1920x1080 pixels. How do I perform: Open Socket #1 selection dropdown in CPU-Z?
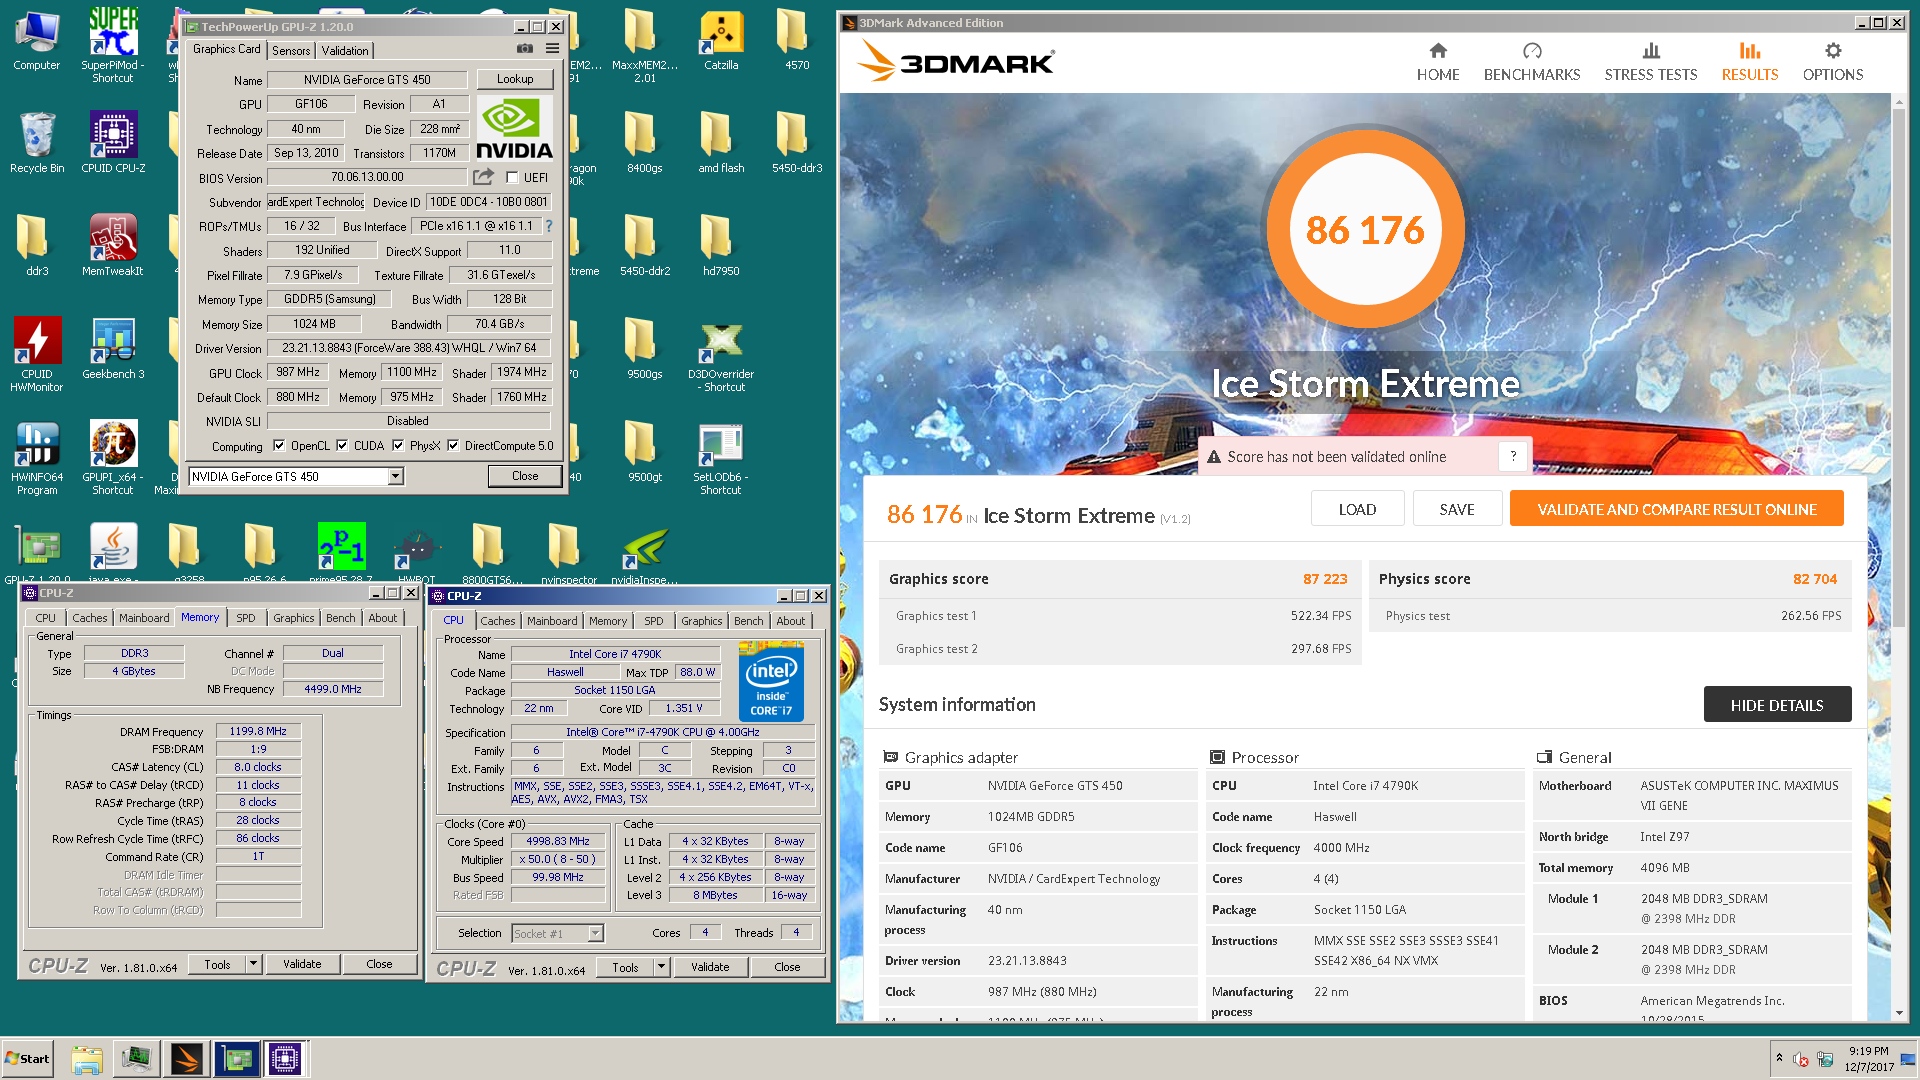coord(595,933)
